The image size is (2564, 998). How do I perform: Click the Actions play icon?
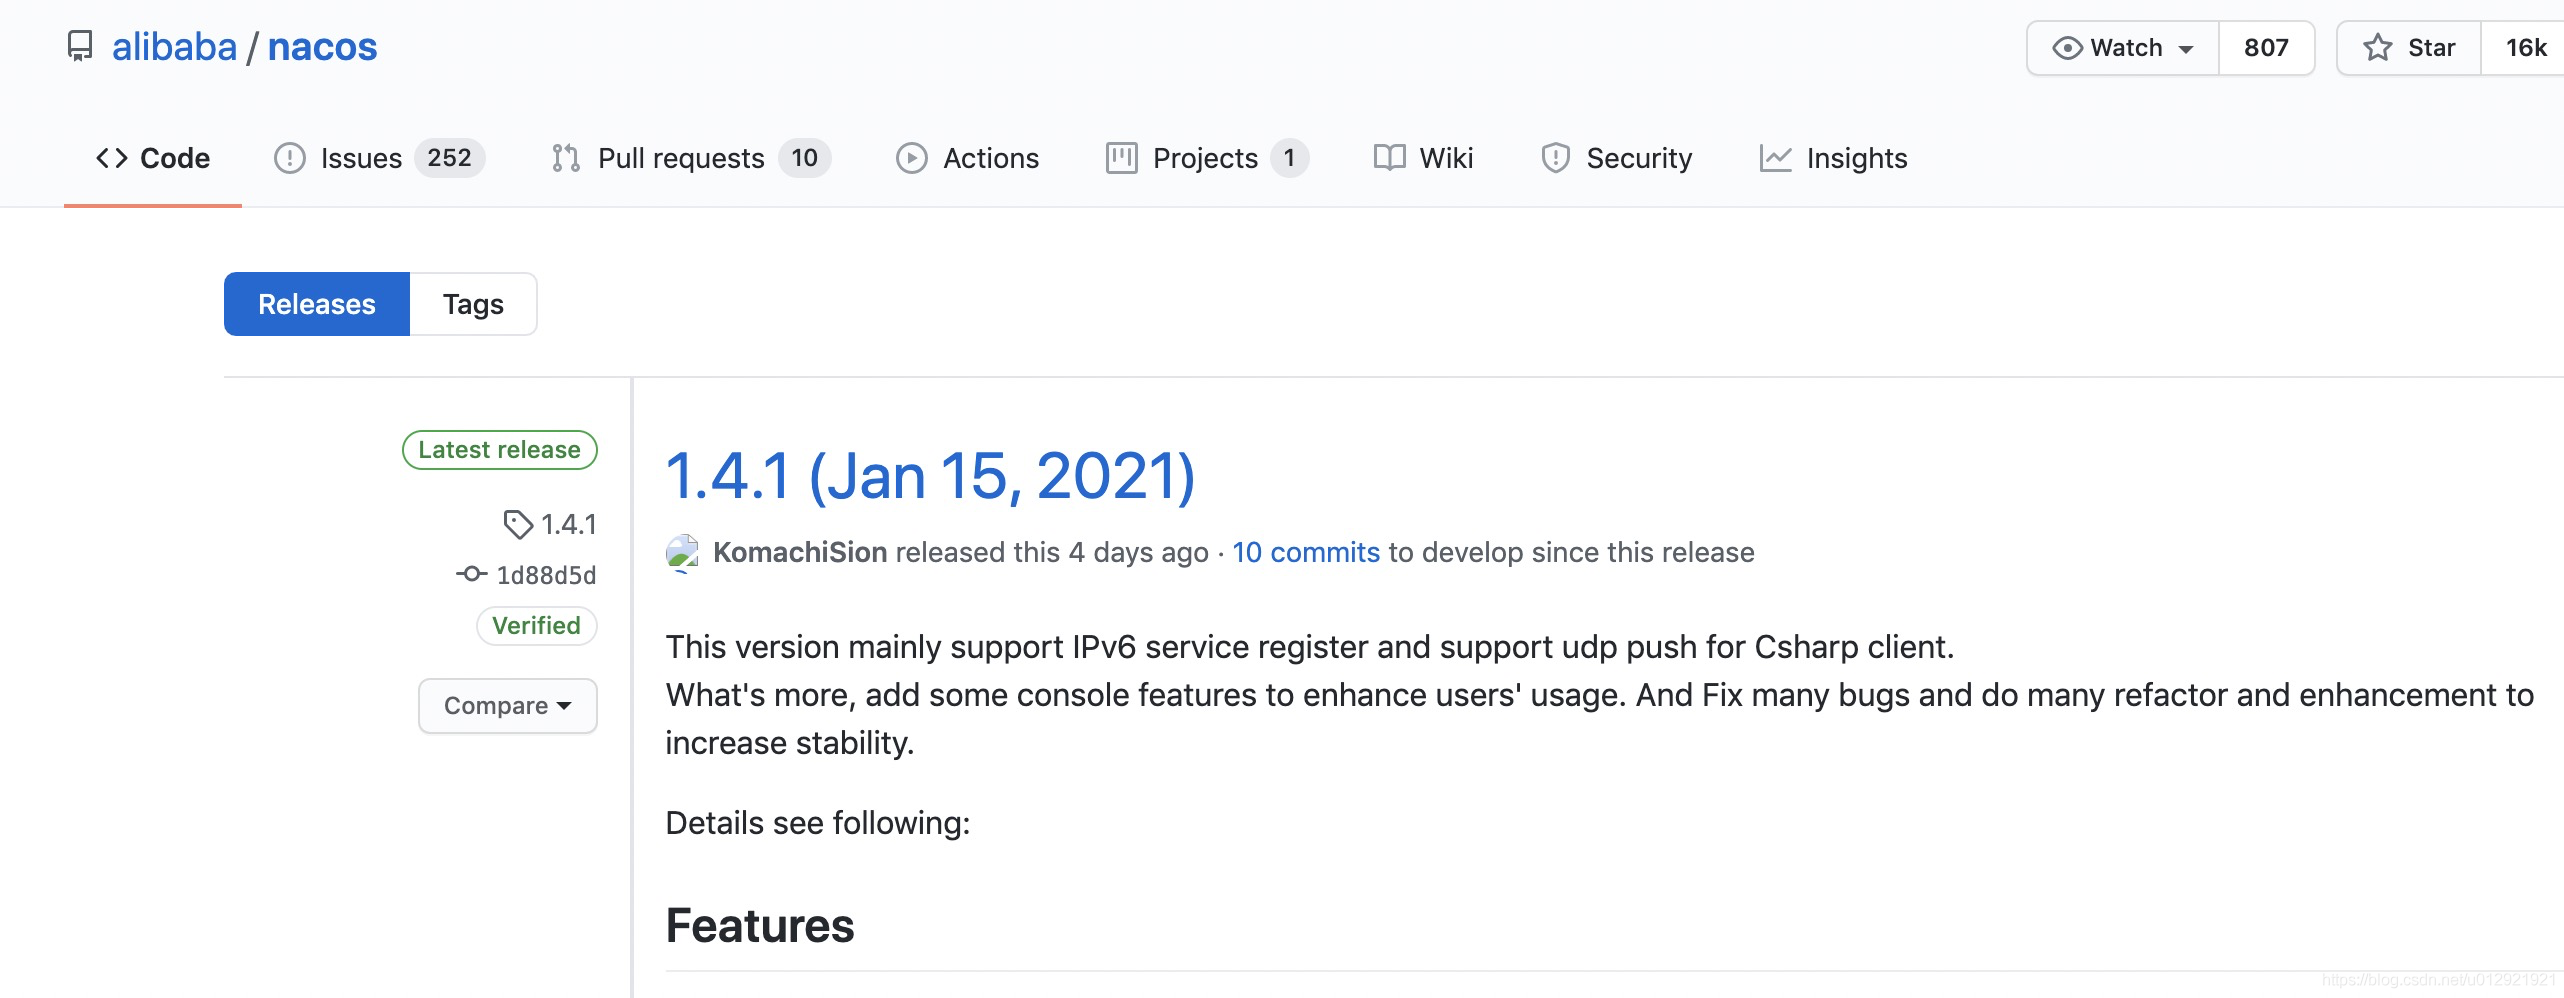point(911,158)
